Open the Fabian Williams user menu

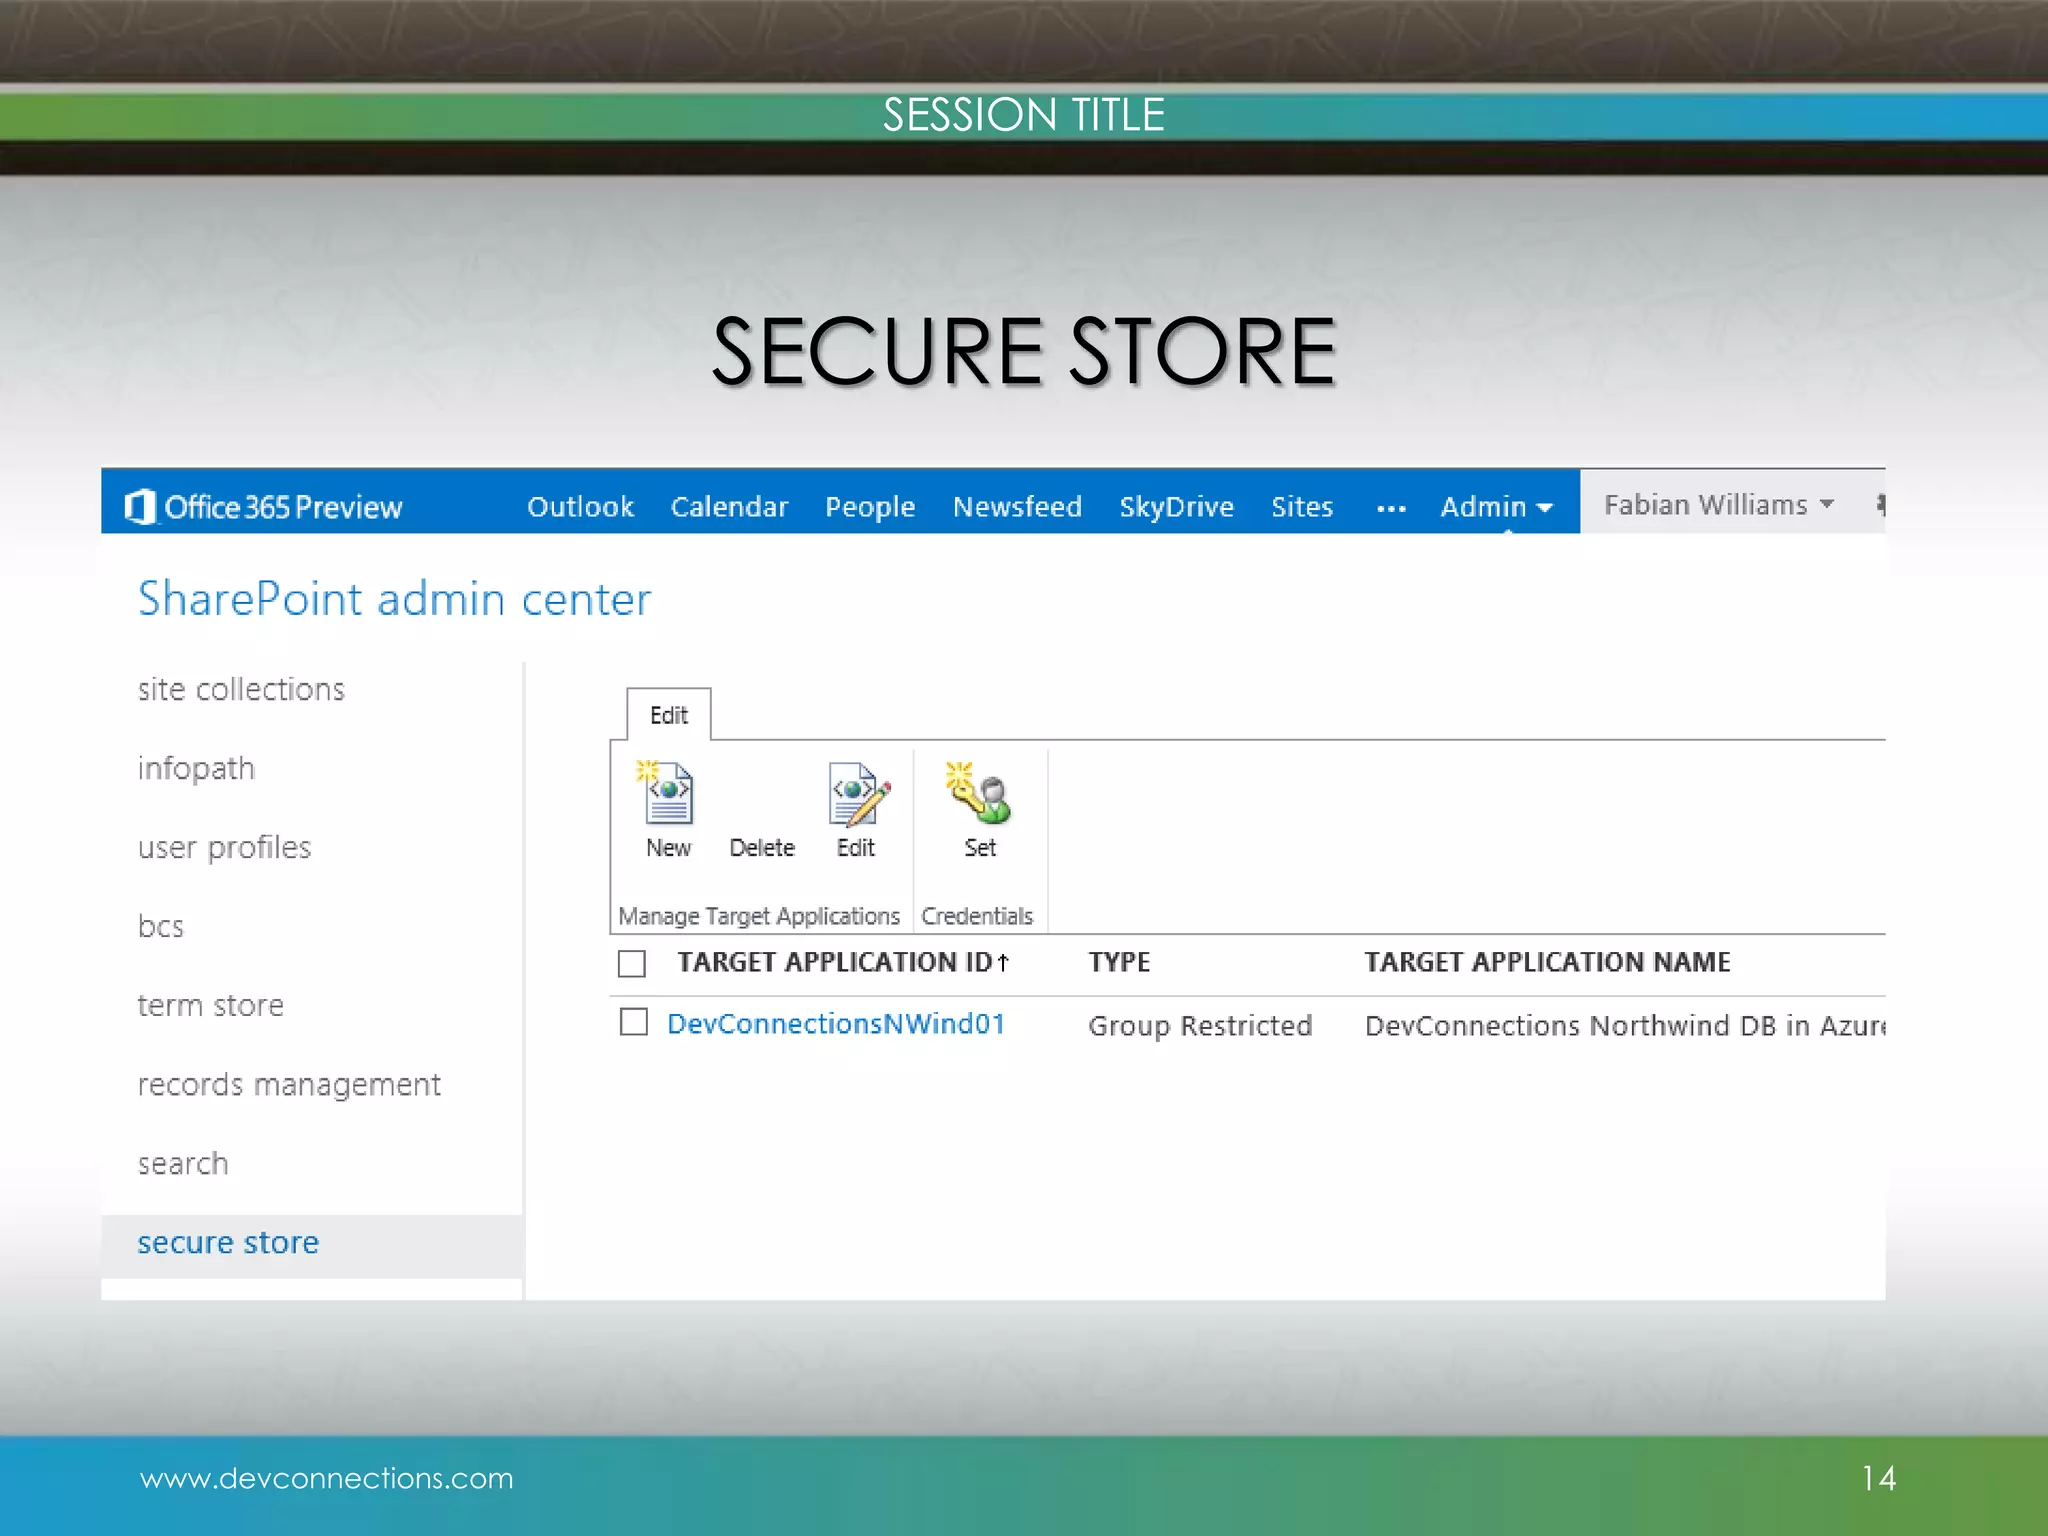click(1718, 505)
